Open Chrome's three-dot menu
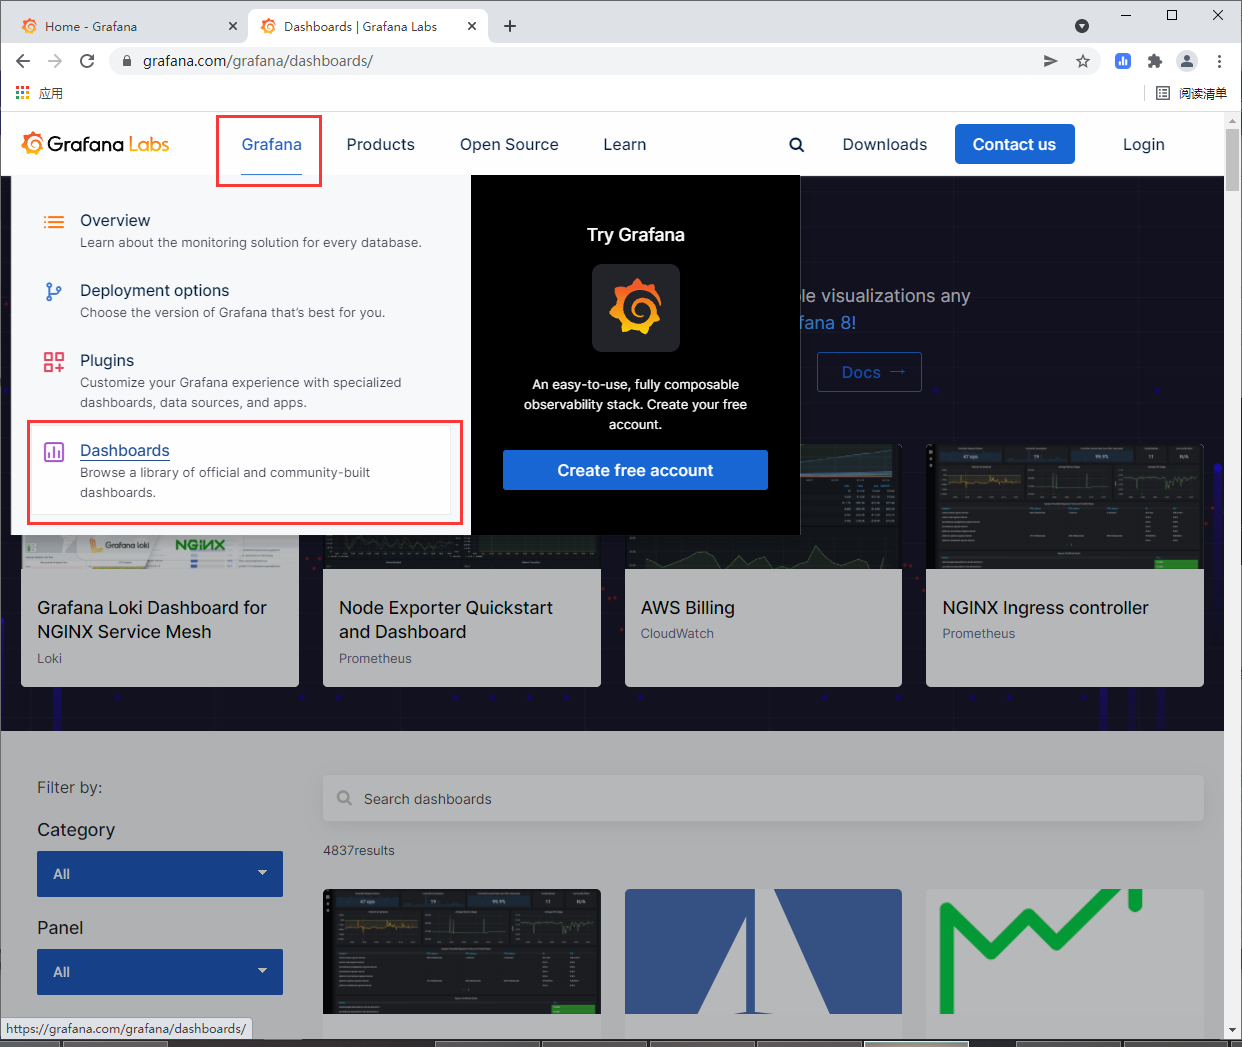This screenshot has height=1047, width=1242. click(x=1219, y=61)
